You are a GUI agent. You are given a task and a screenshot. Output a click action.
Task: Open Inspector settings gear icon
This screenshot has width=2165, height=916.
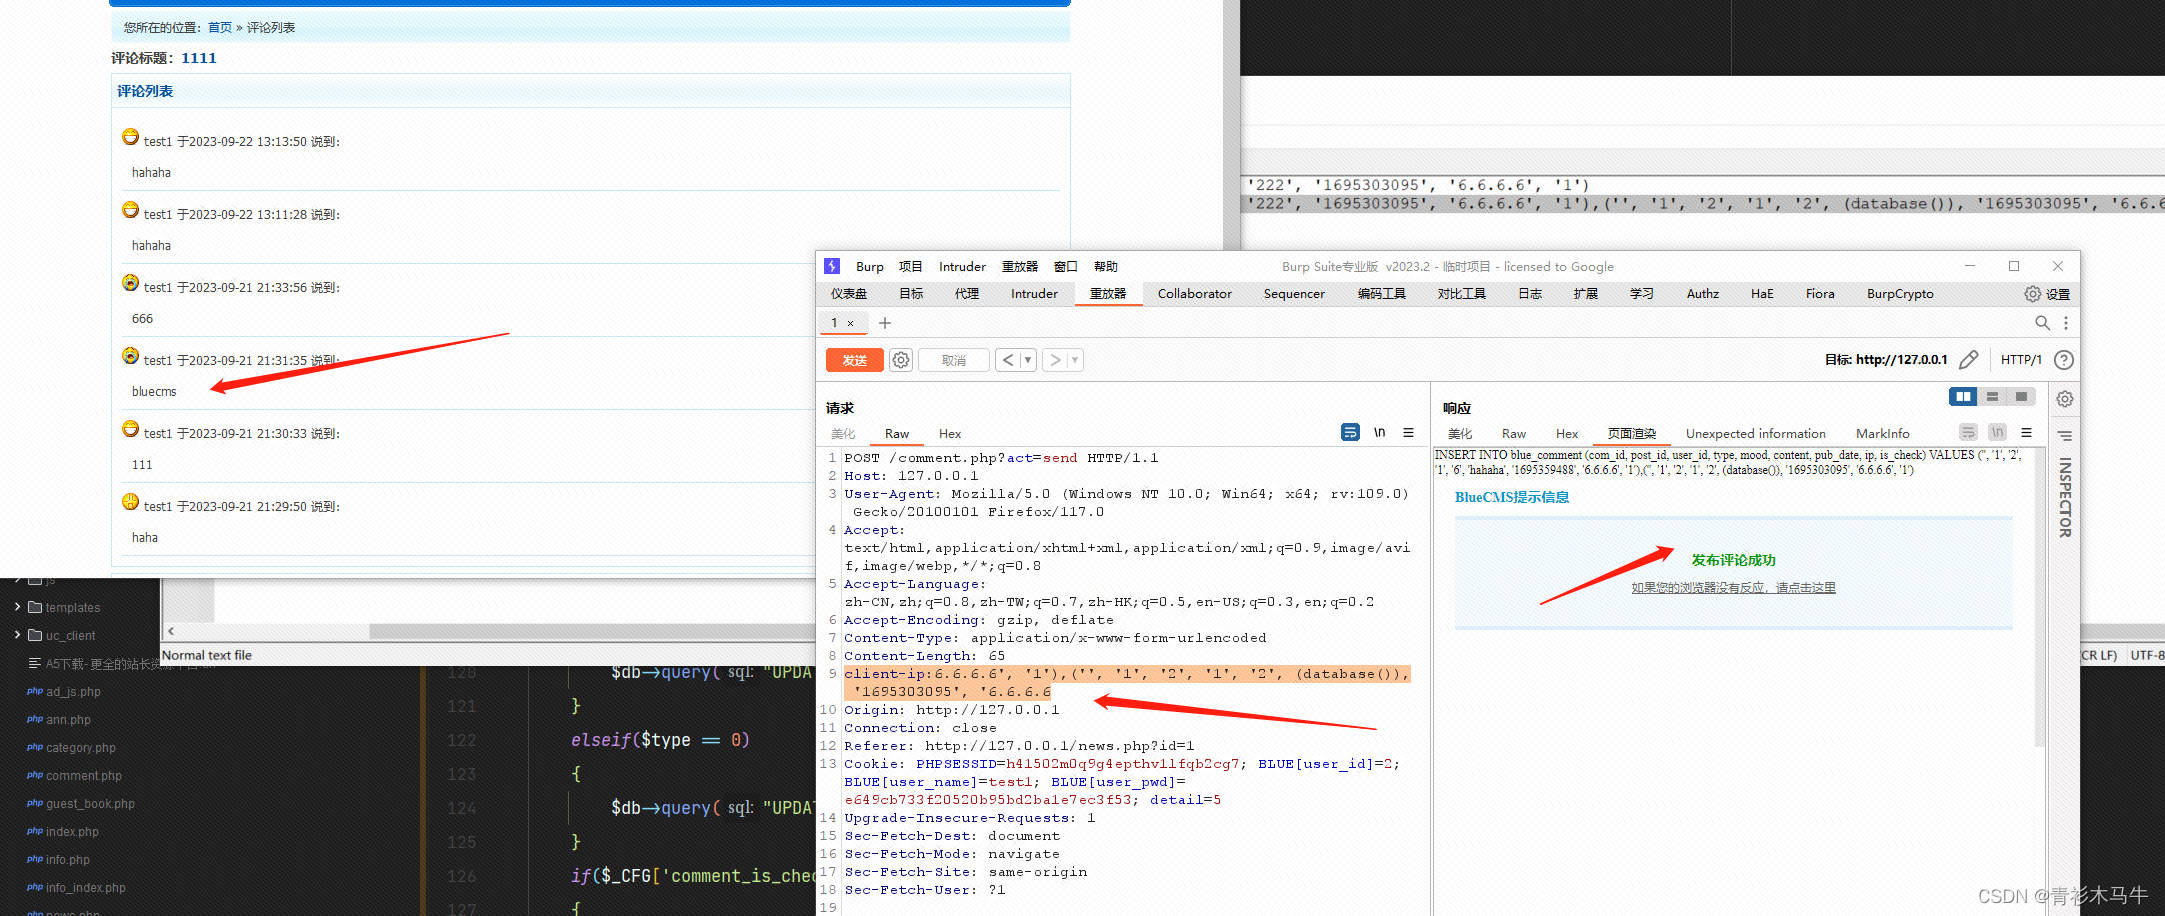[x=2064, y=399]
